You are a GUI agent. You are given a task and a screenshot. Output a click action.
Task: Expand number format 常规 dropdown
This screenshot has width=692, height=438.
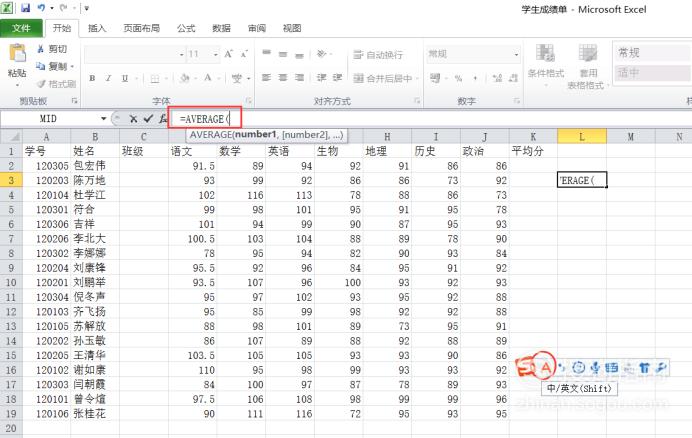(x=516, y=54)
